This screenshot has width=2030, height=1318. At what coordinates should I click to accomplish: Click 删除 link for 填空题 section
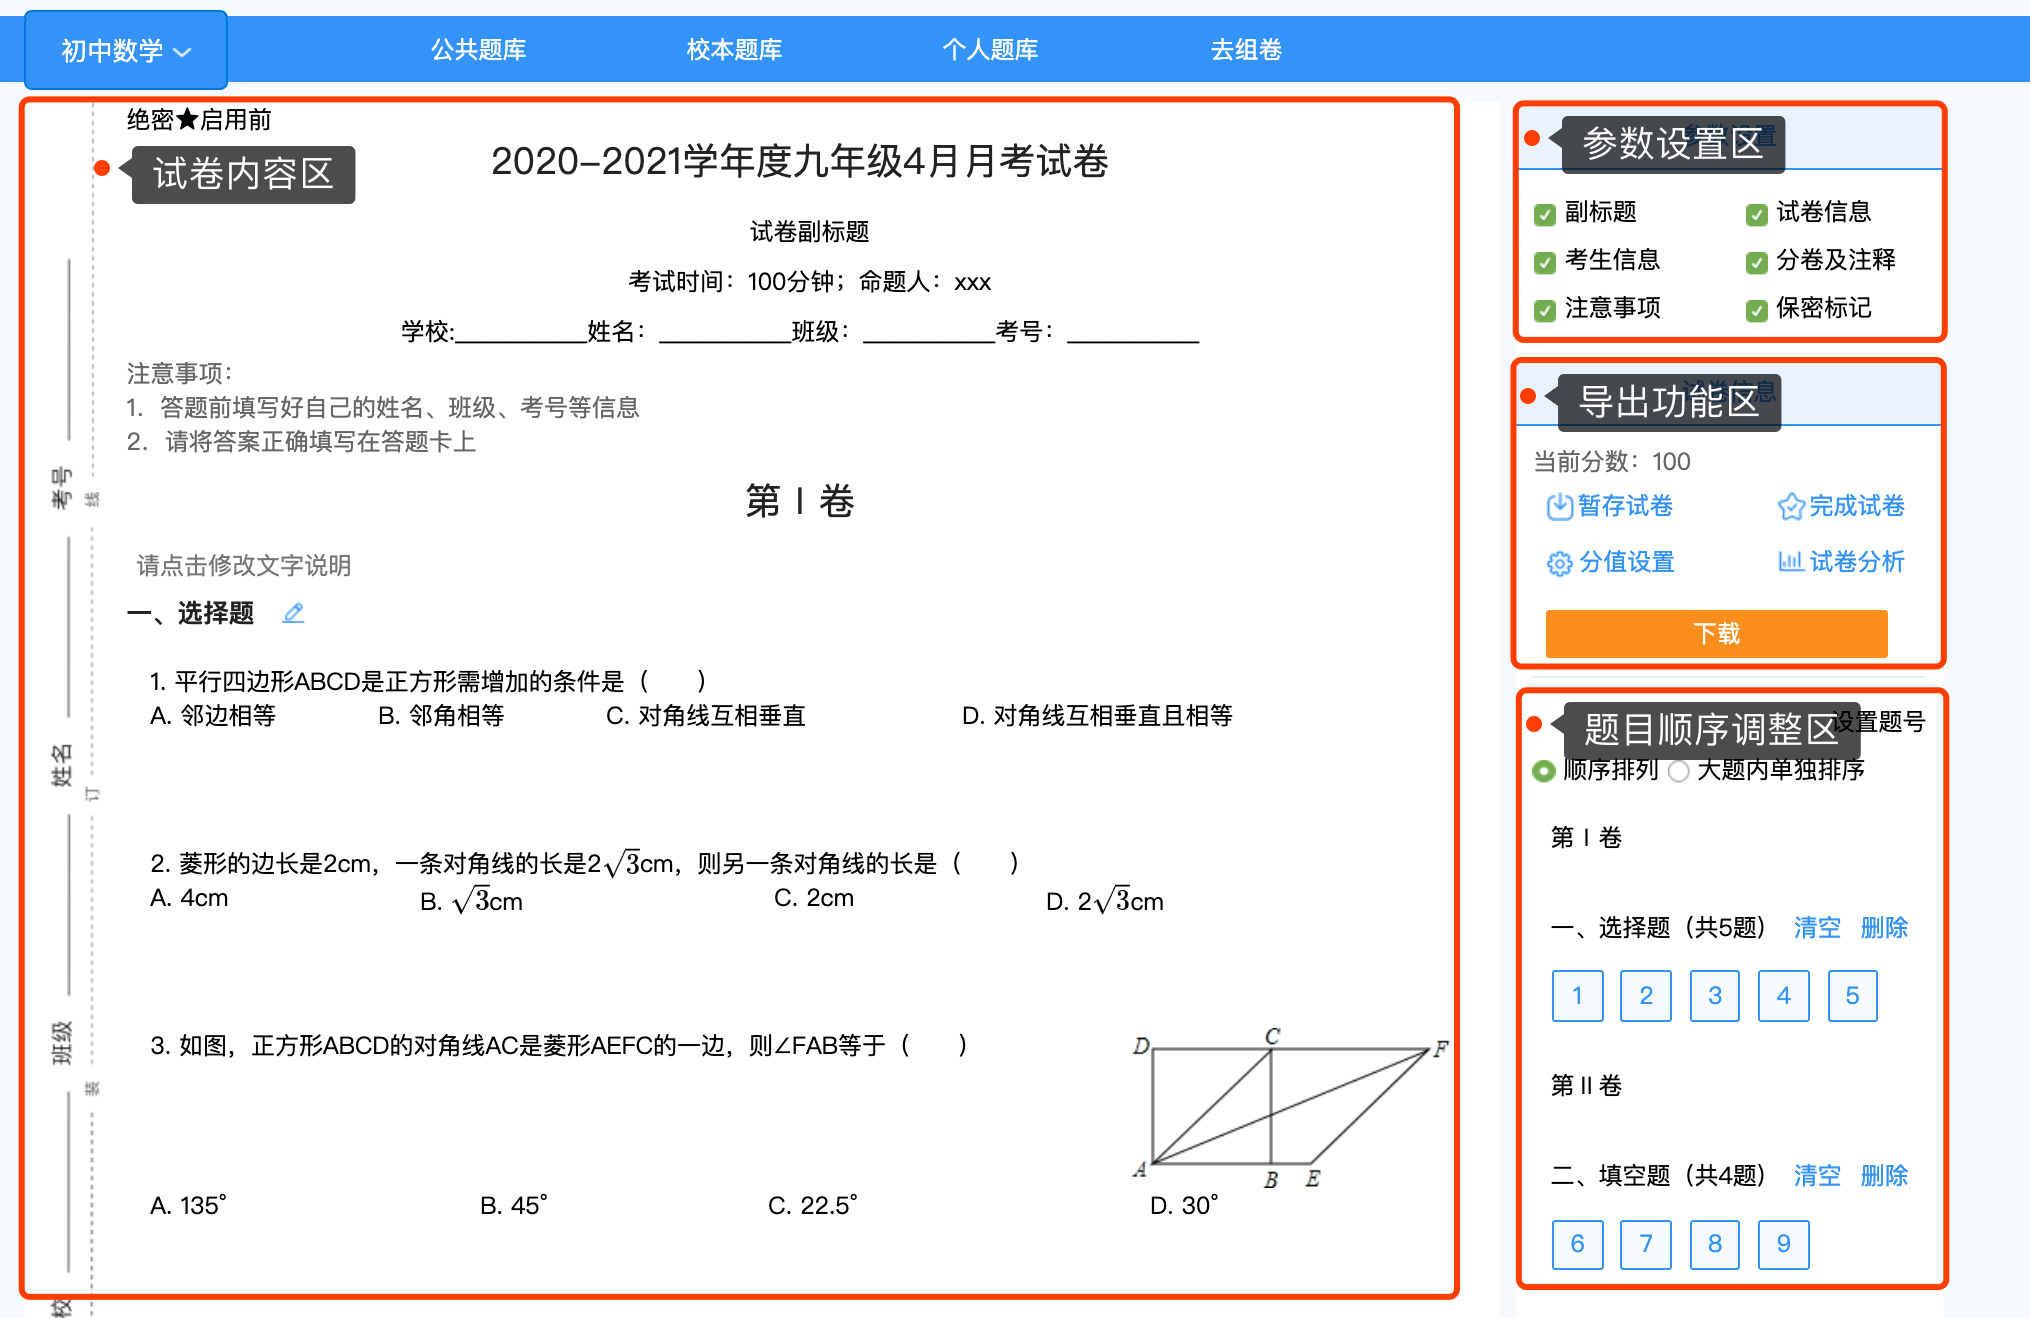click(x=1884, y=1176)
